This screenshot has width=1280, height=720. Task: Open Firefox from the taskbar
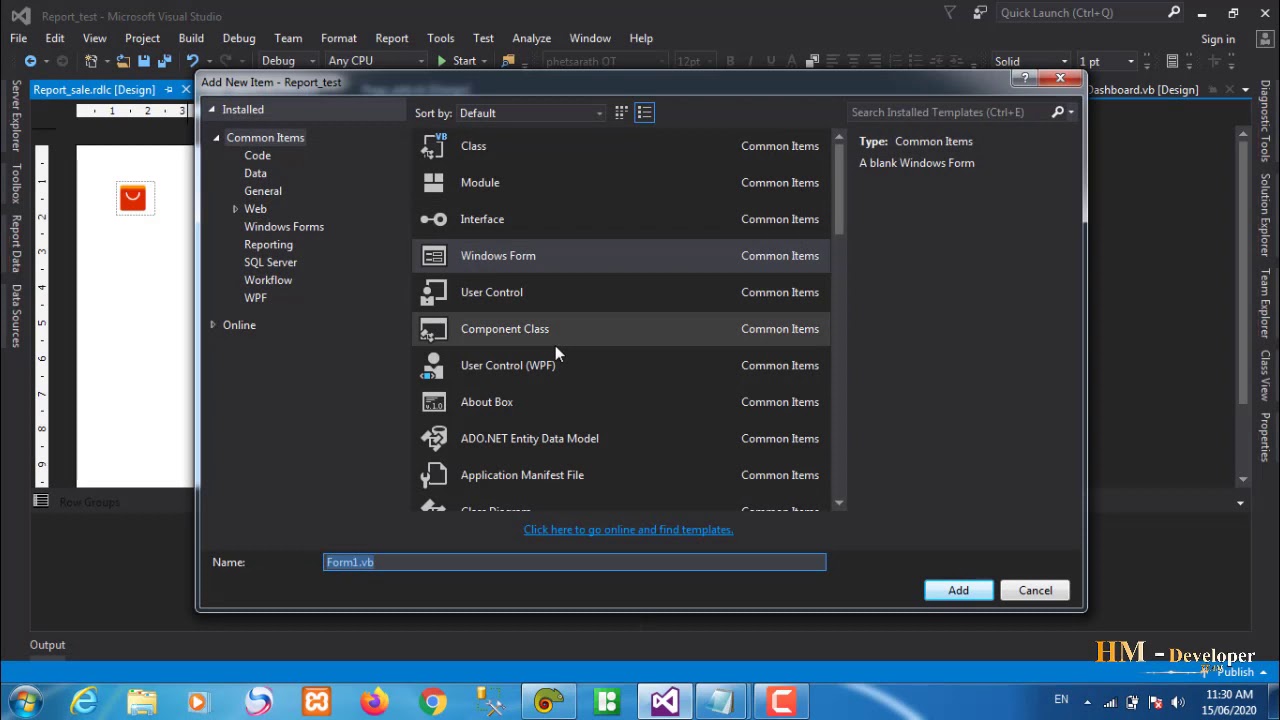pyautogui.click(x=375, y=702)
